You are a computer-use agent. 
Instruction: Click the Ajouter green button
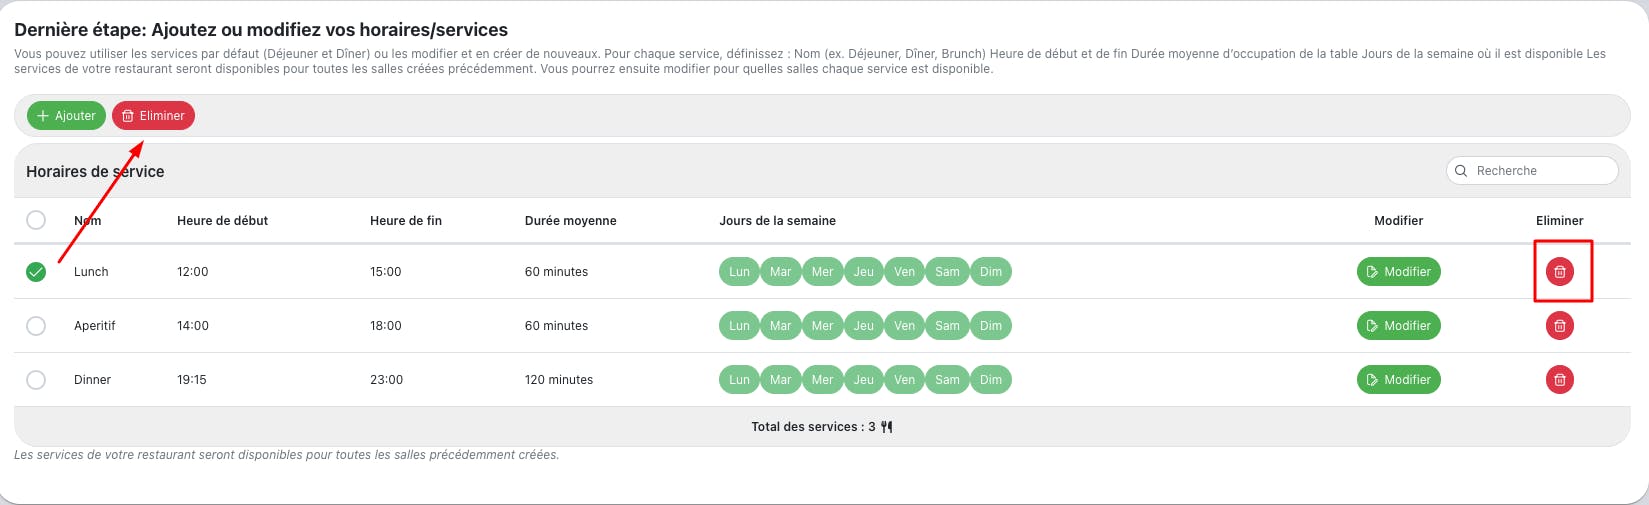66,116
